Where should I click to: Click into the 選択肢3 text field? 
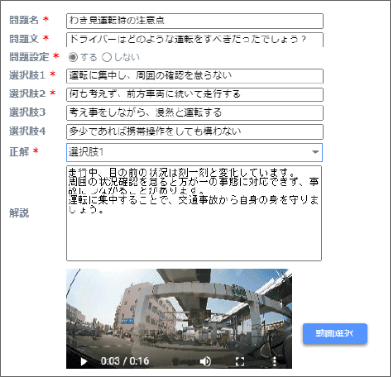pyautogui.click(x=195, y=113)
